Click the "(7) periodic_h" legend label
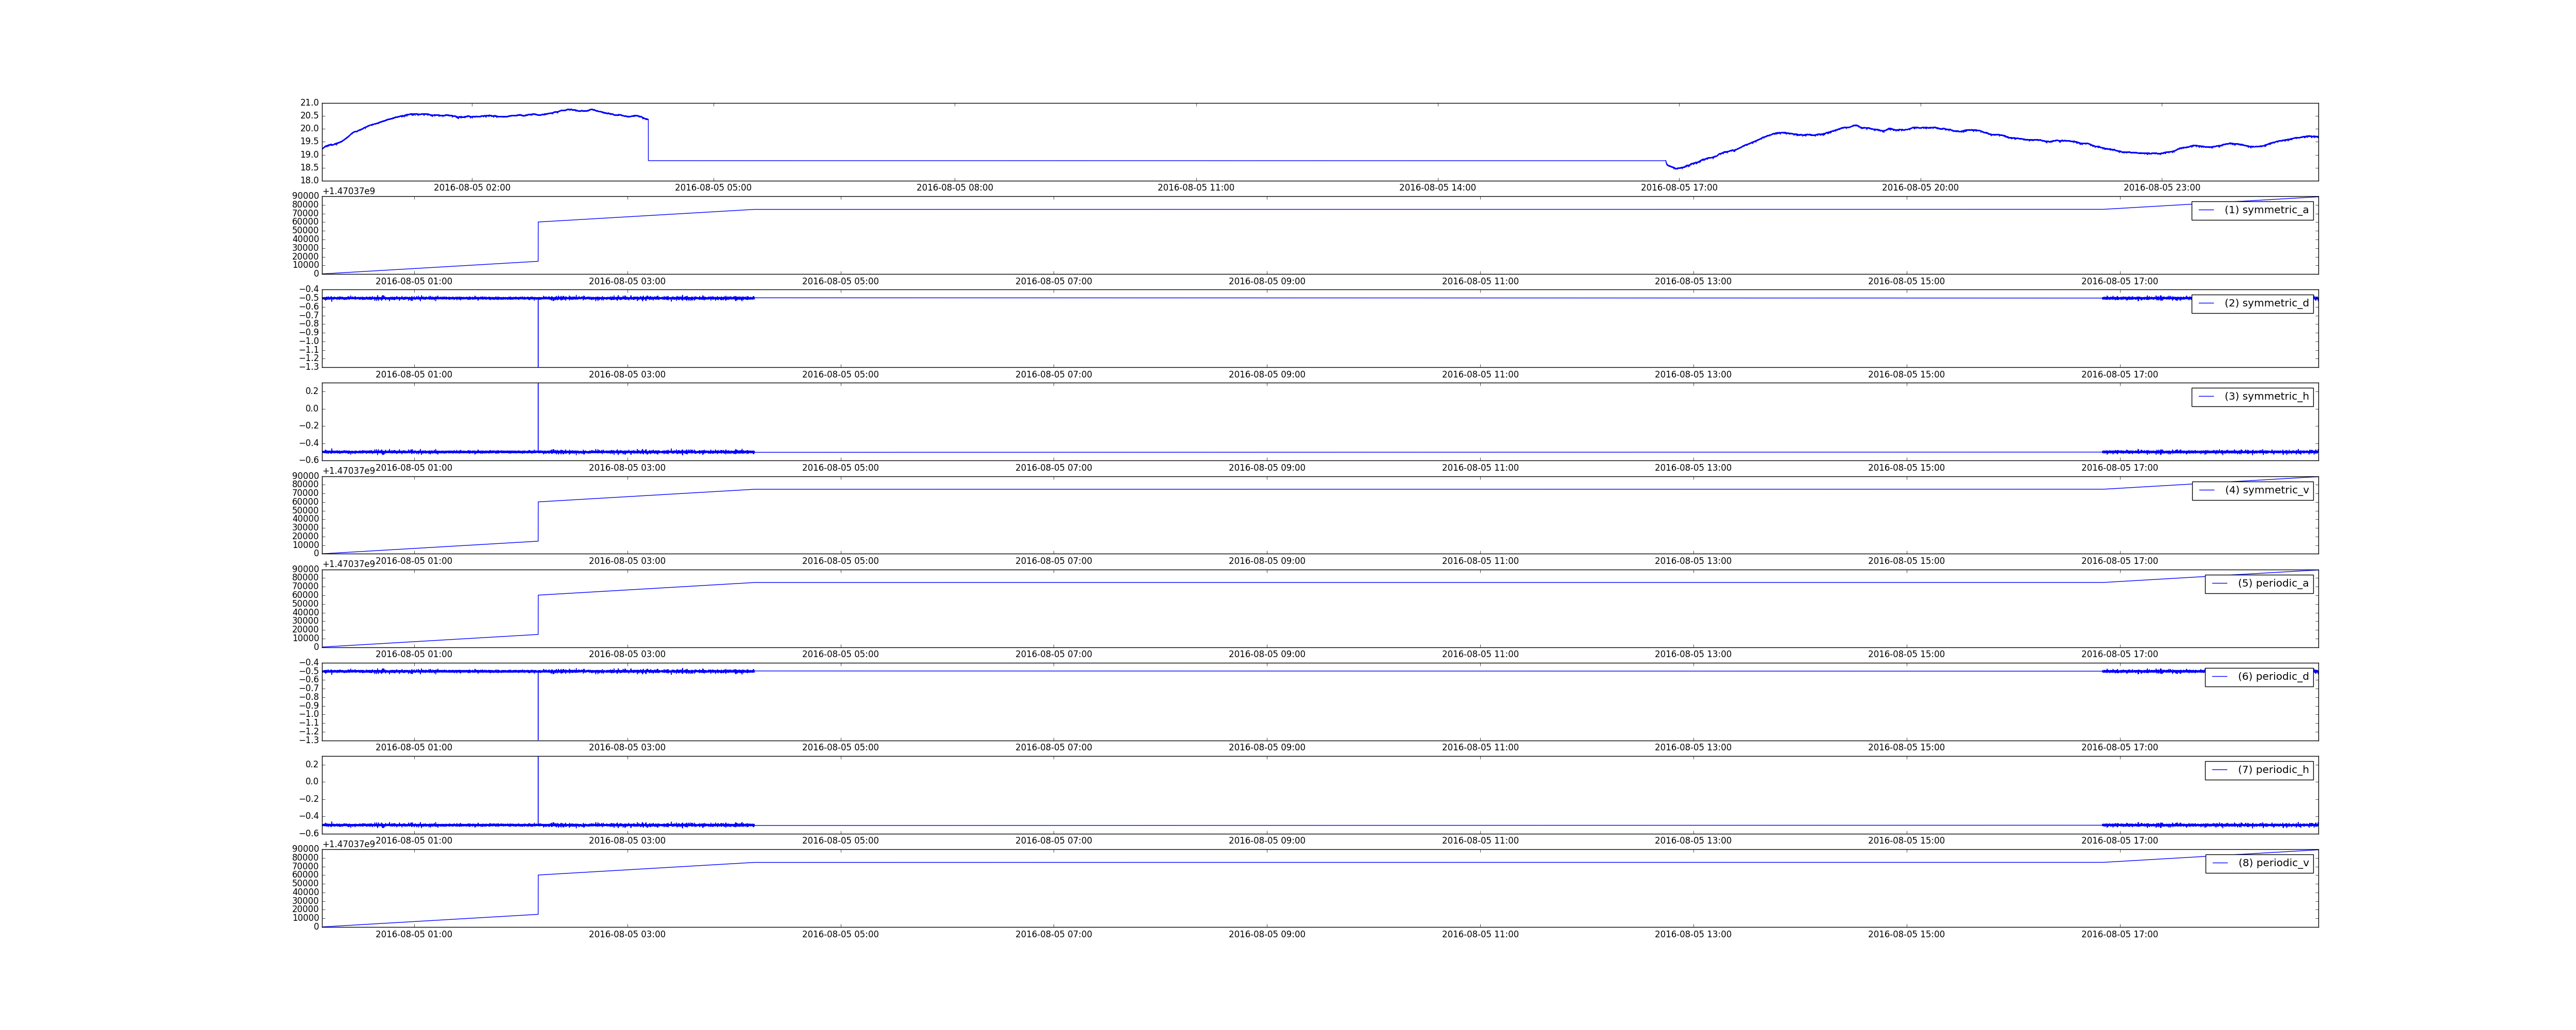Screen dimensions: 2576x1030 (x=2273, y=769)
